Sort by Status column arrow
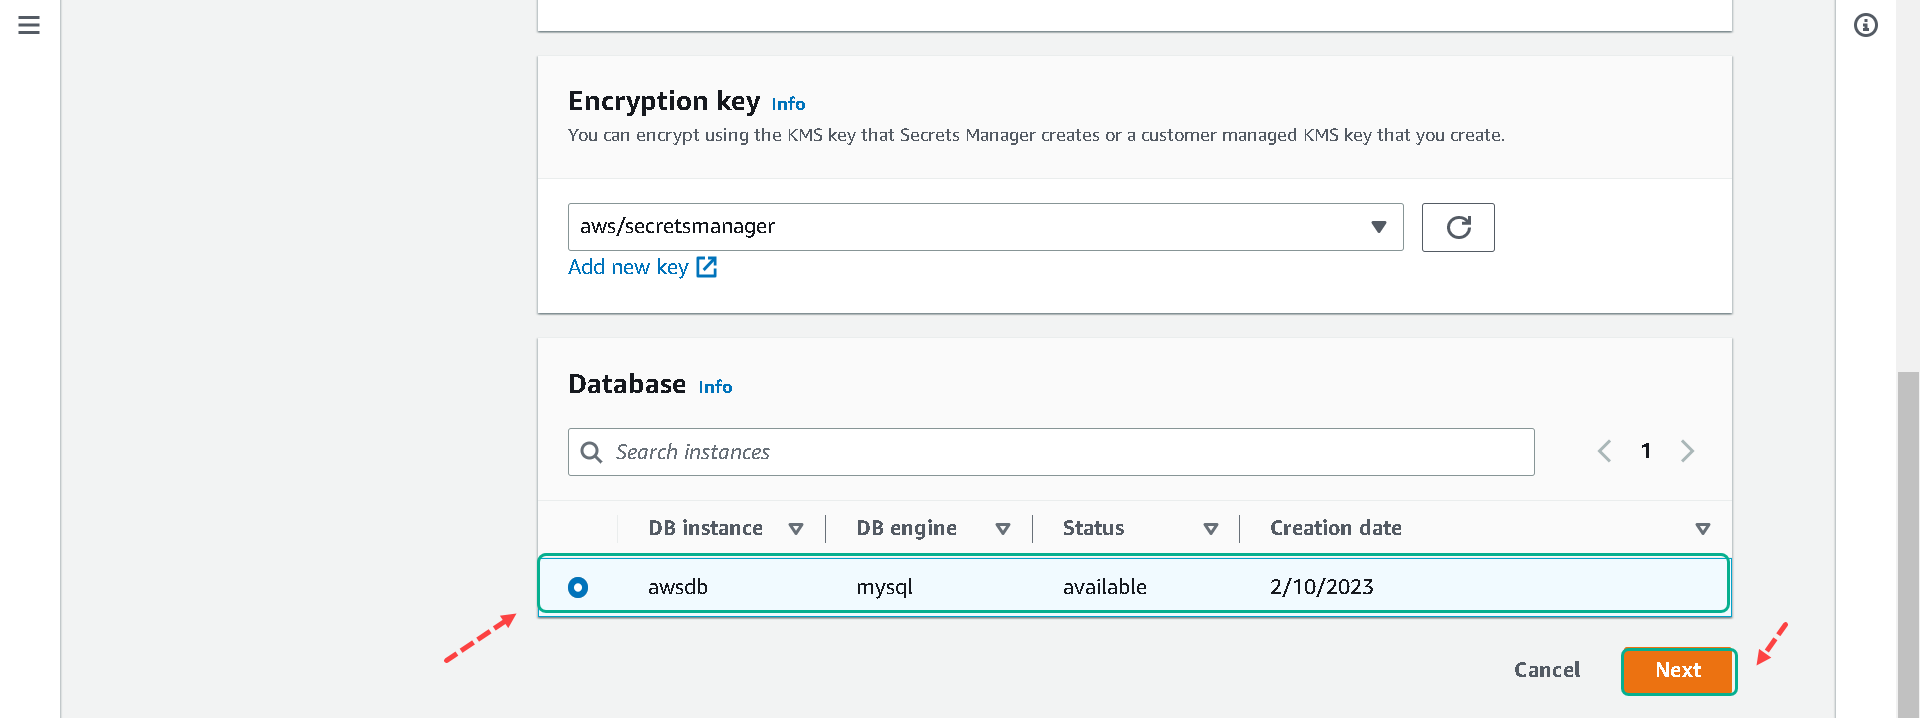Viewport: 1920px width, 718px height. pos(1211,529)
